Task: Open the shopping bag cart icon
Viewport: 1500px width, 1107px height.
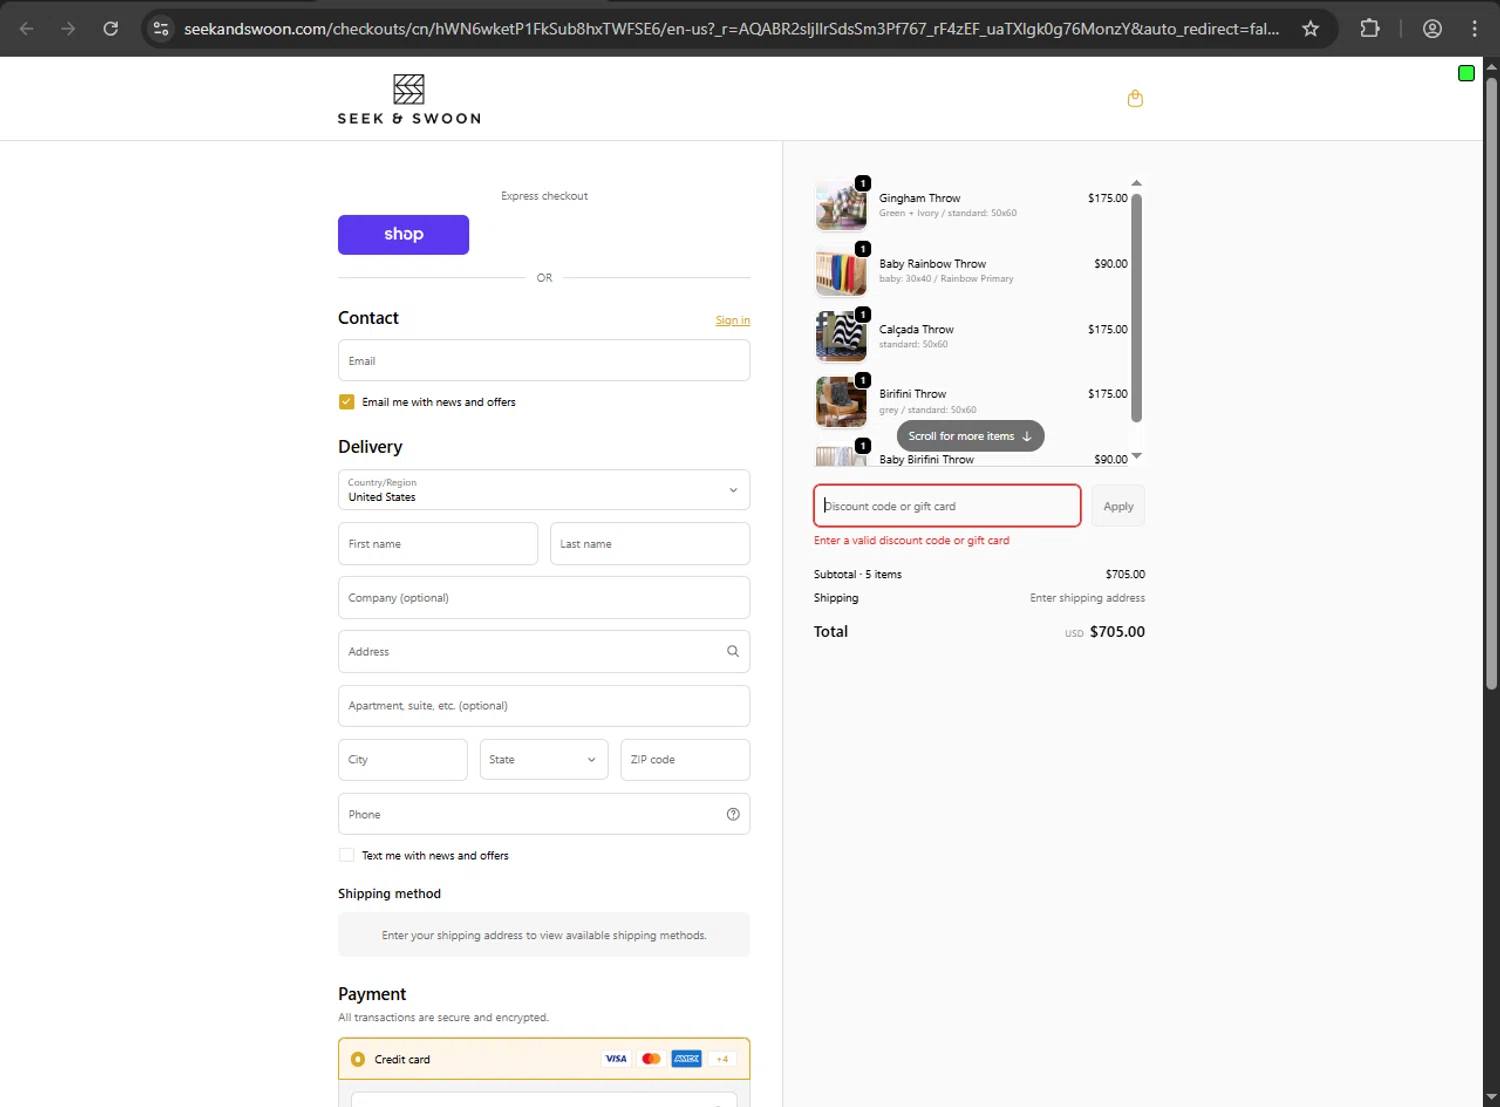Action: [x=1135, y=98]
